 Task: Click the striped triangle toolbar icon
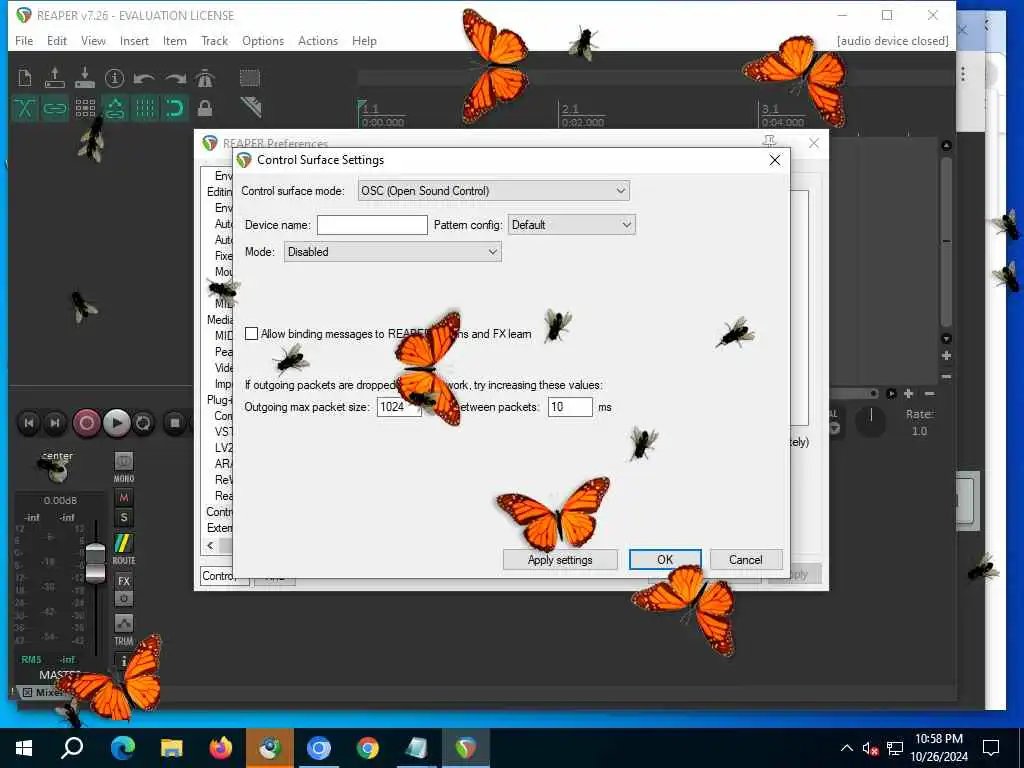coord(251,107)
